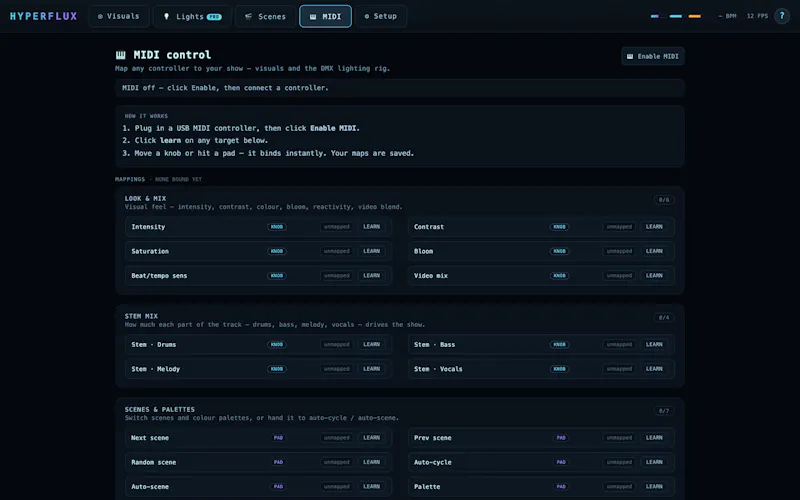
Task: Click LEARN for Contrast
Action: click(x=654, y=227)
